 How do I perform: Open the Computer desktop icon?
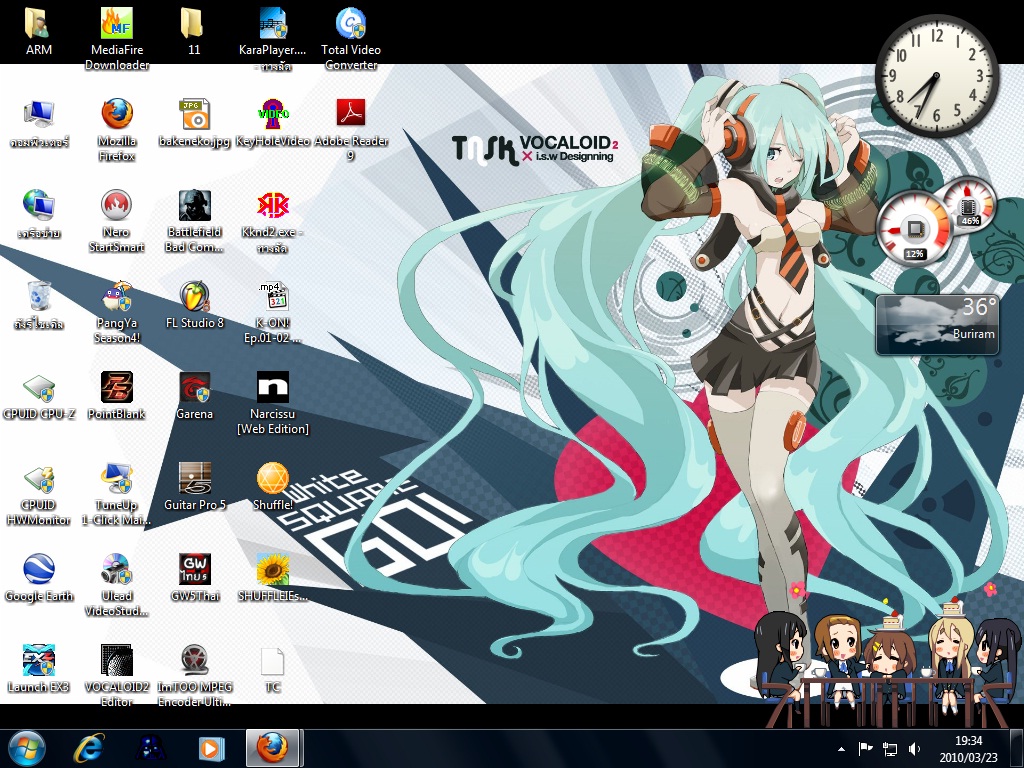point(39,123)
